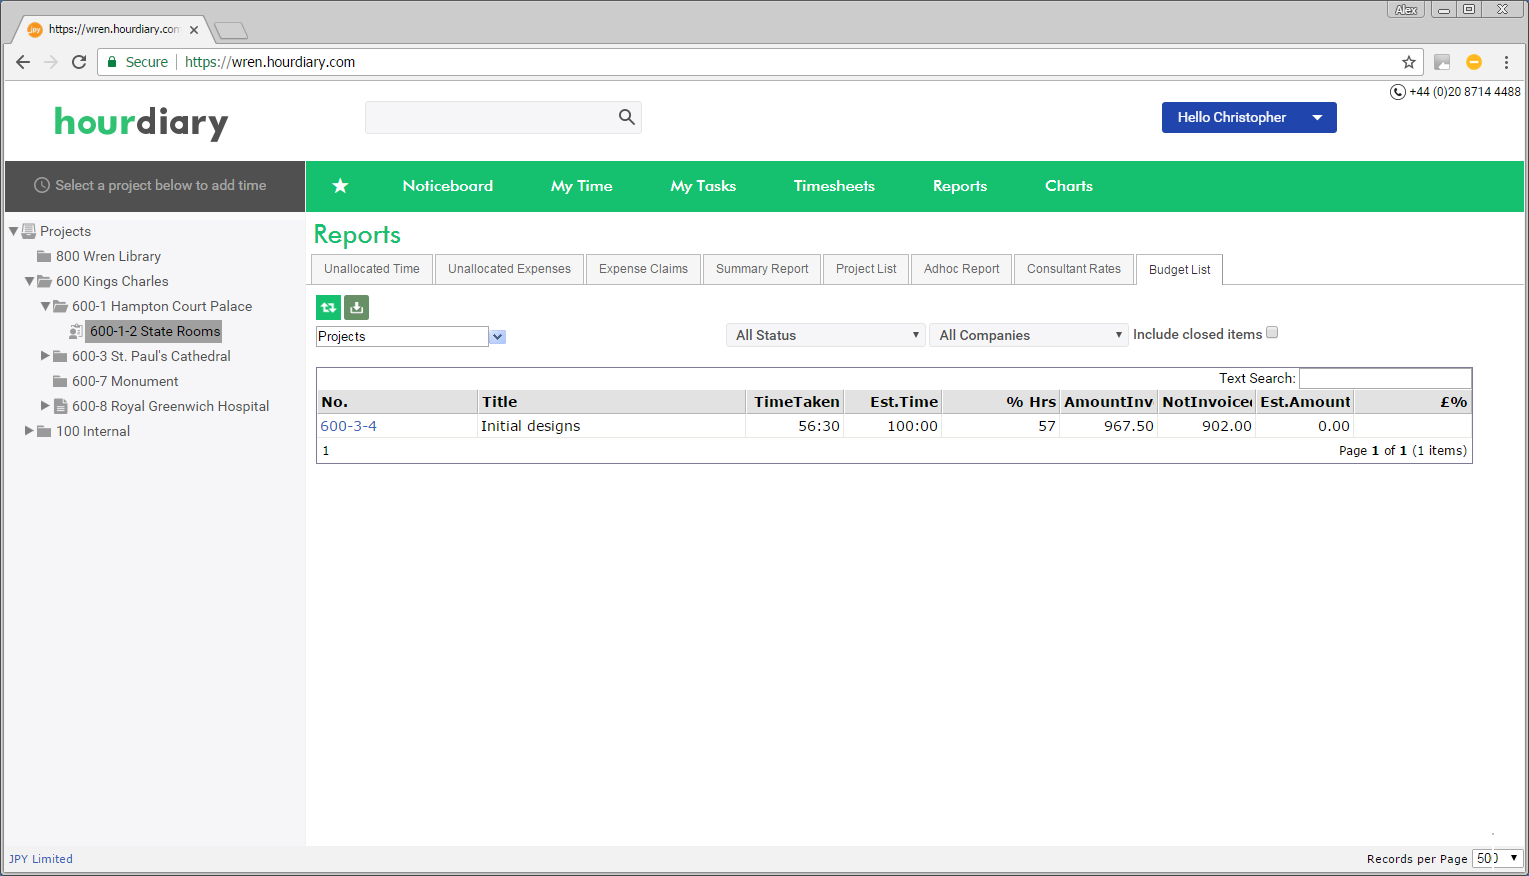The image size is (1529, 876).
Task: Change Records per Page from 50
Action: (x=1497, y=858)
